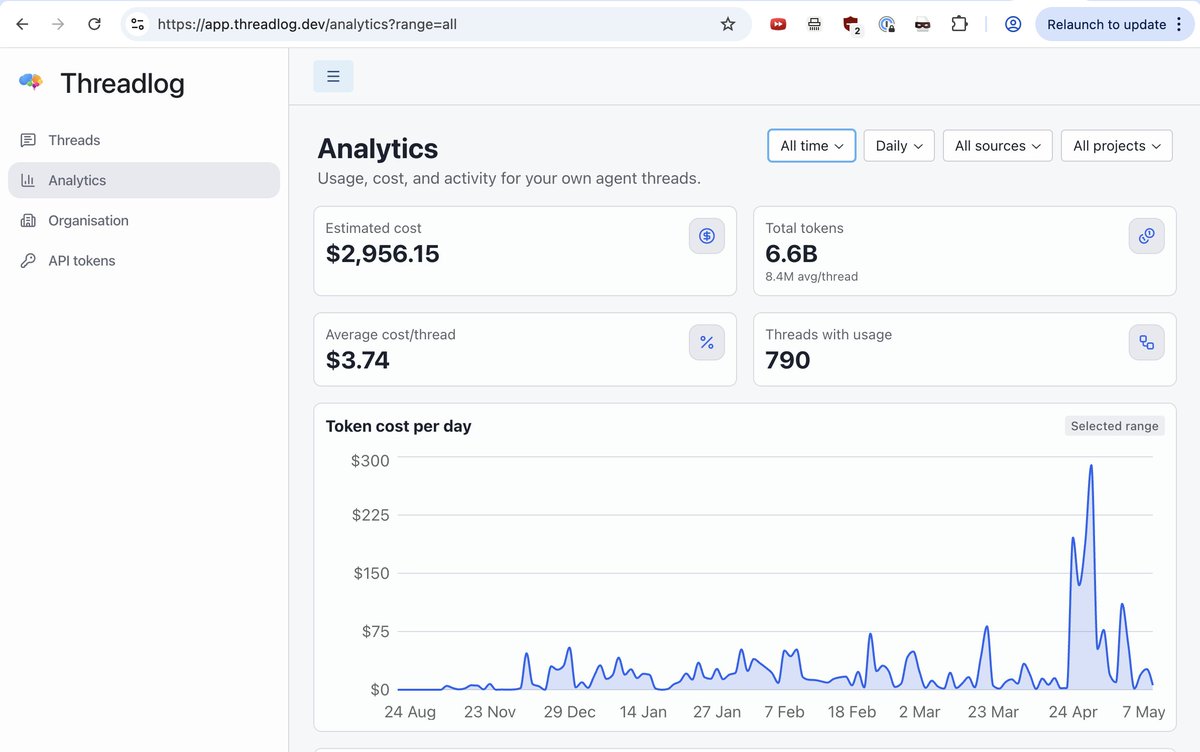The width and height of the screenshot is (1200, 752).
Task: Open the red YouTube-style extension icon
Action: coord(778,24)
